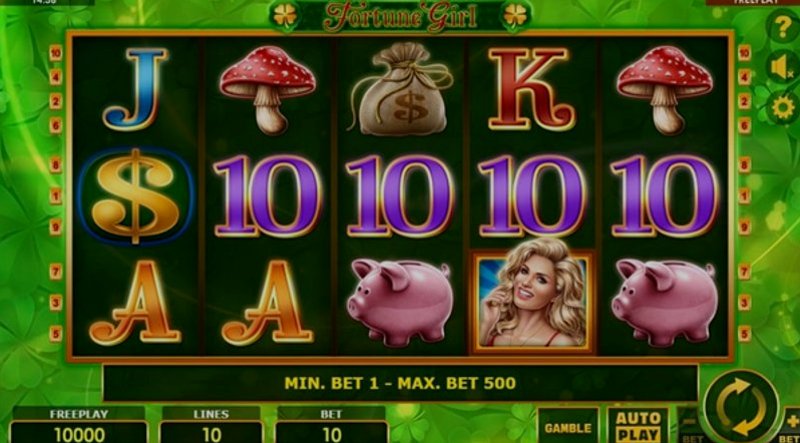Start AUTO PLAY mode
Image resolution: width=800 pixels, height=443 pixels.
pos(637,425)
